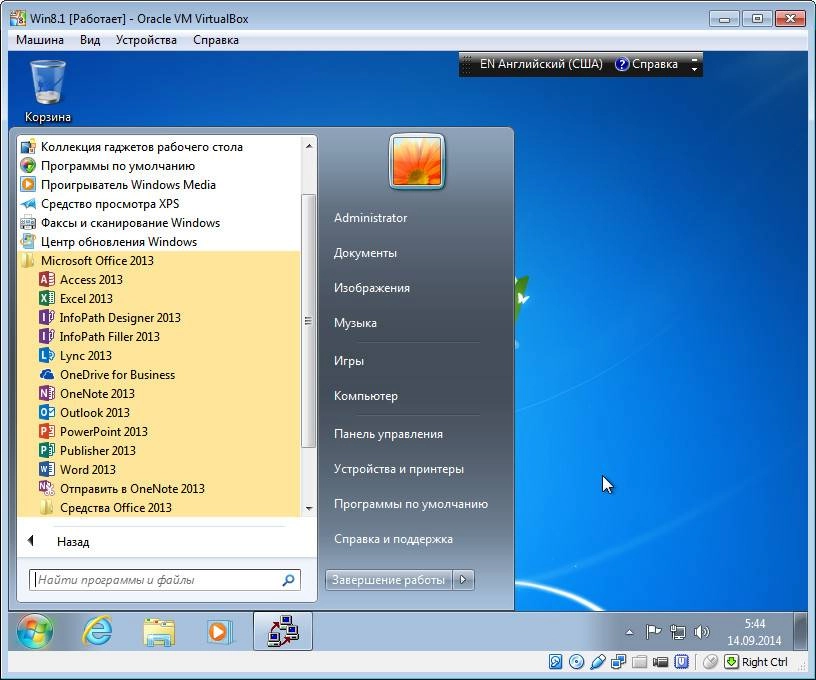Open the Устройства menu
This screenshot has width=816, height=680.
pos(146,40)
